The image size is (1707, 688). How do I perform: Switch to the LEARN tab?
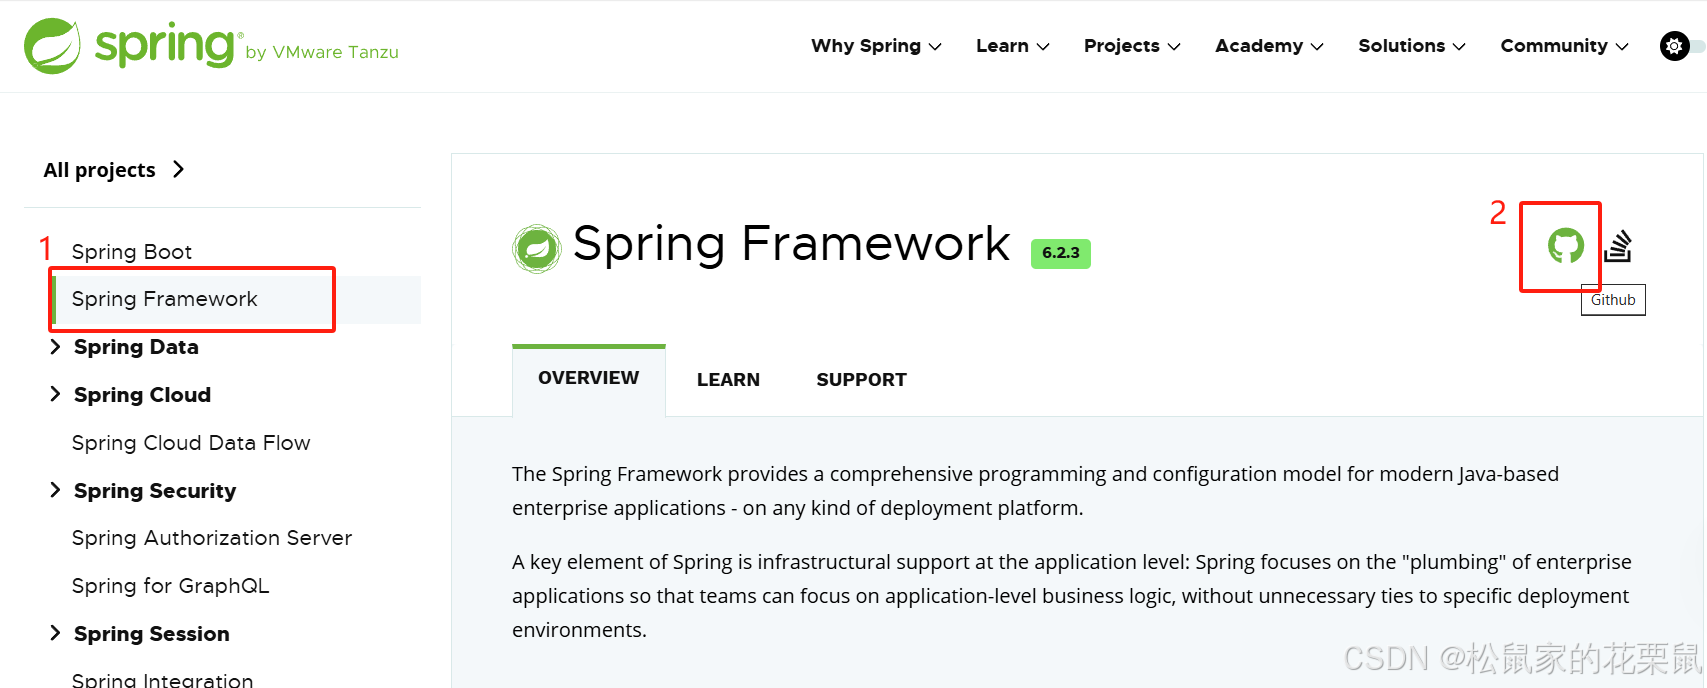tap(728, 380)
